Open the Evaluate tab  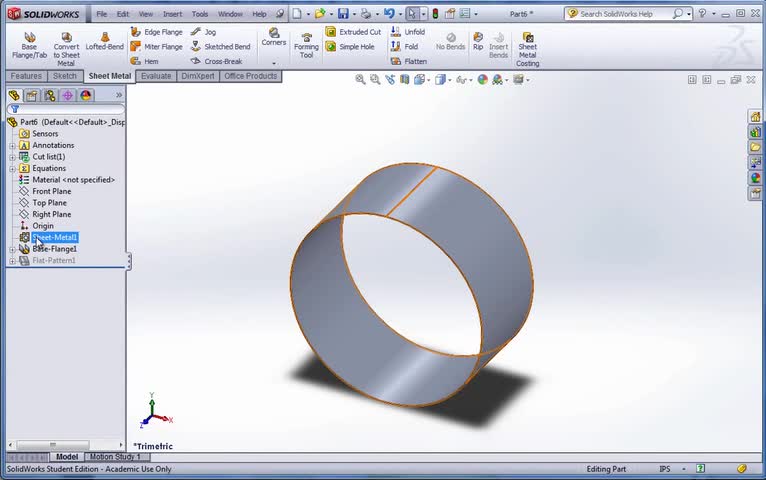click(x=156, y=76)
